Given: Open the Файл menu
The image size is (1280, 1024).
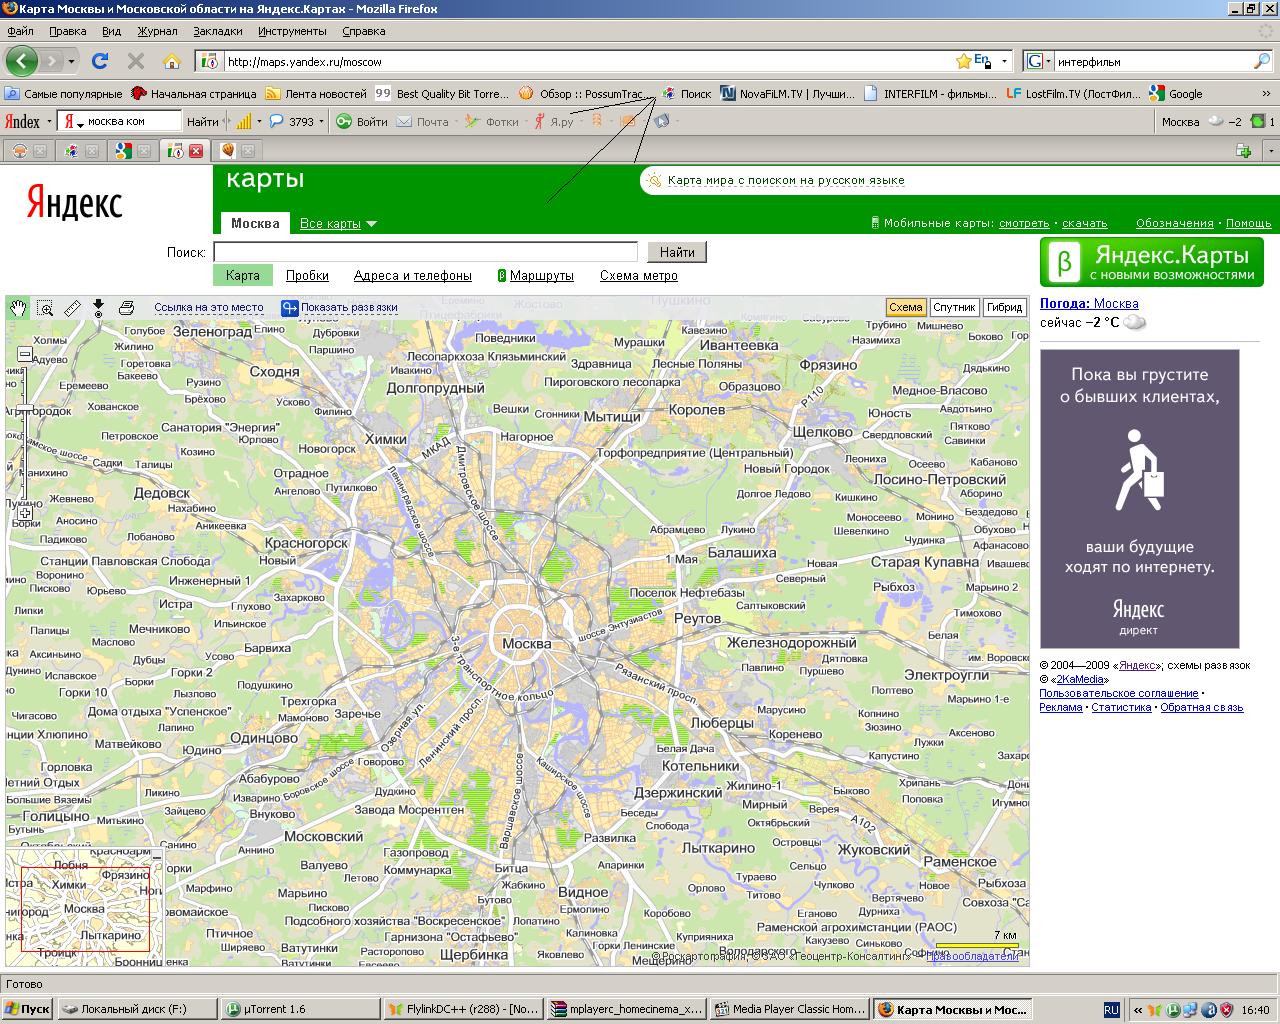Looking at the screenshot, I should [20, 31].
